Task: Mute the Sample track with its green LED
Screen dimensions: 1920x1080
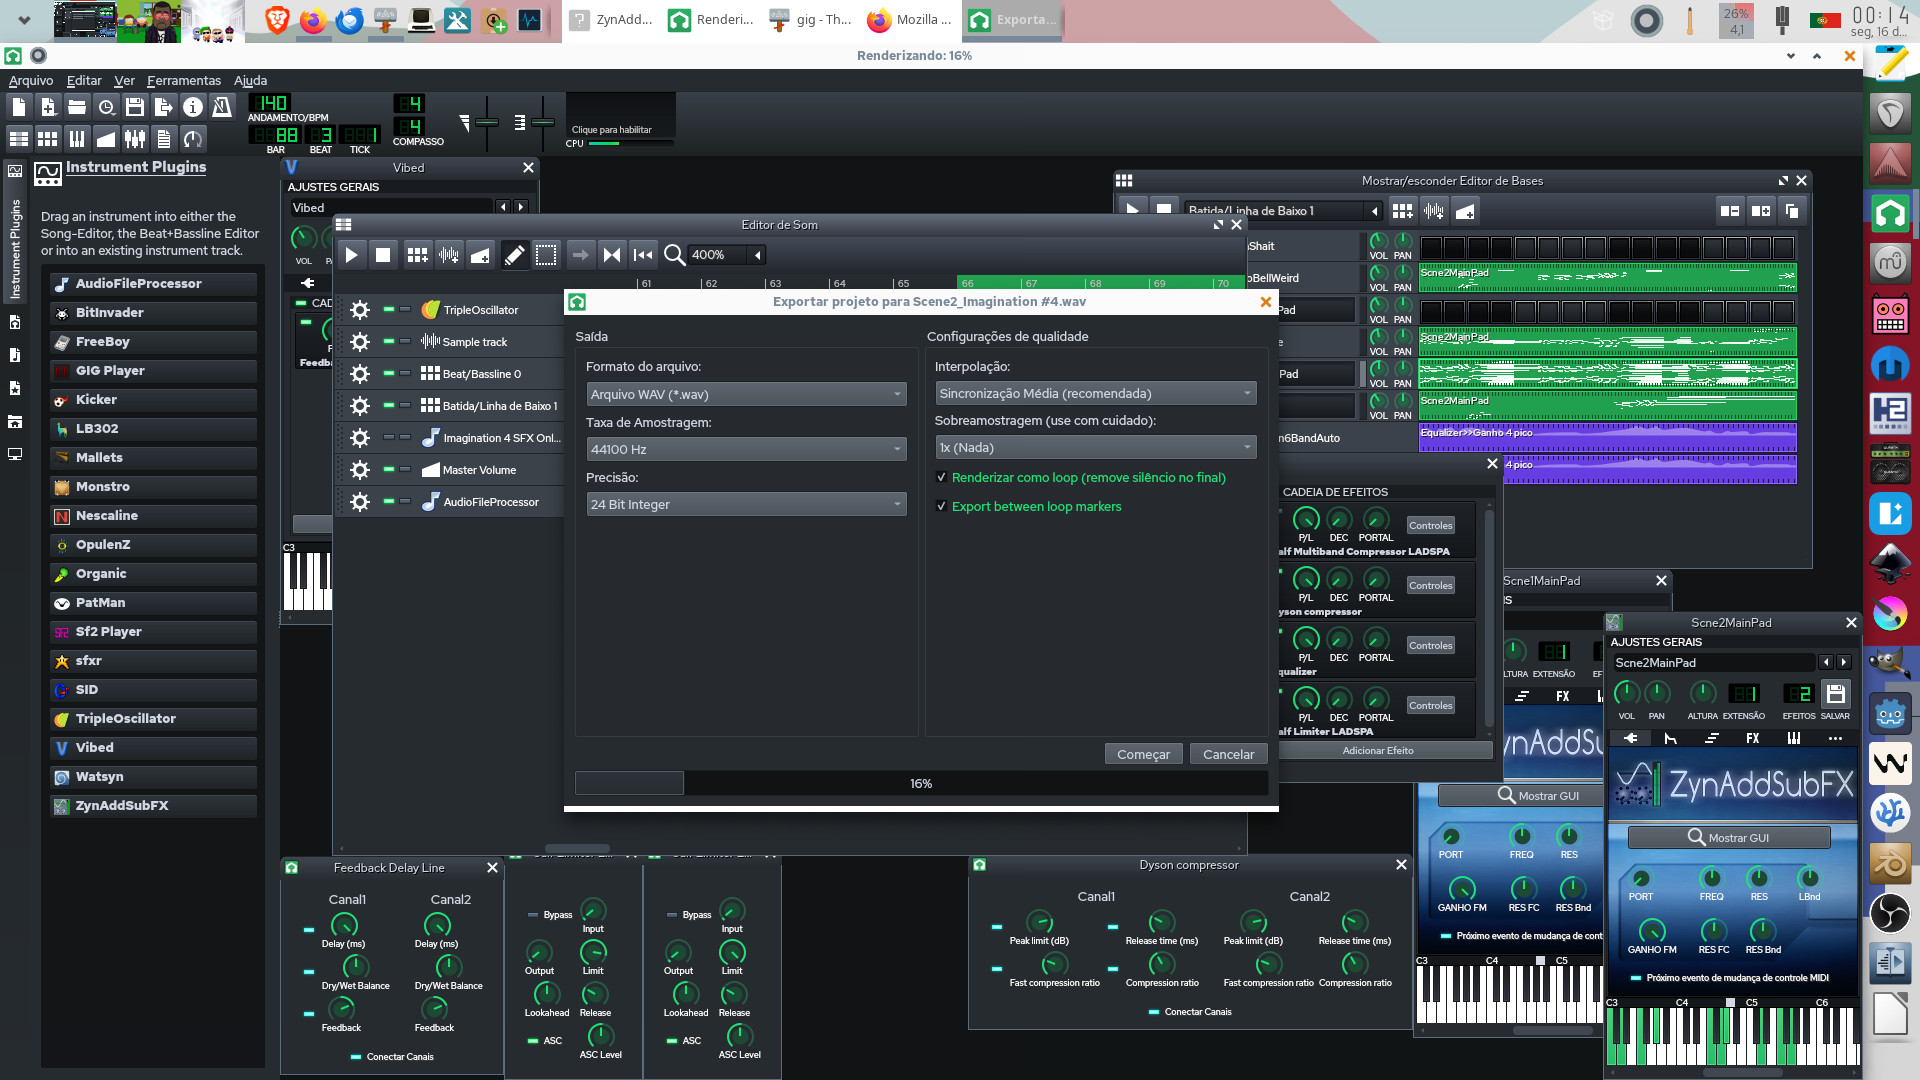Action: coord(389,342)
